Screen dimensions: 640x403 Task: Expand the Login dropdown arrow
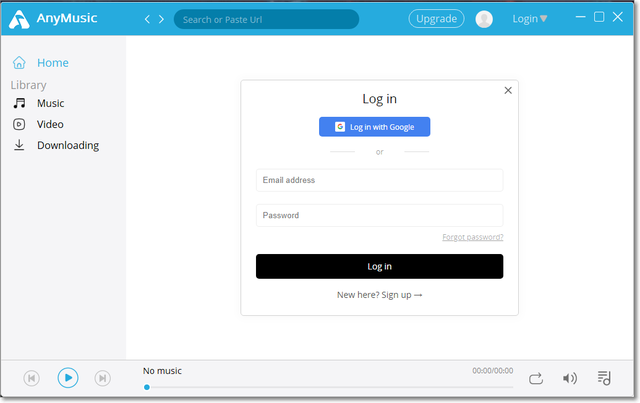pos(544,19)
